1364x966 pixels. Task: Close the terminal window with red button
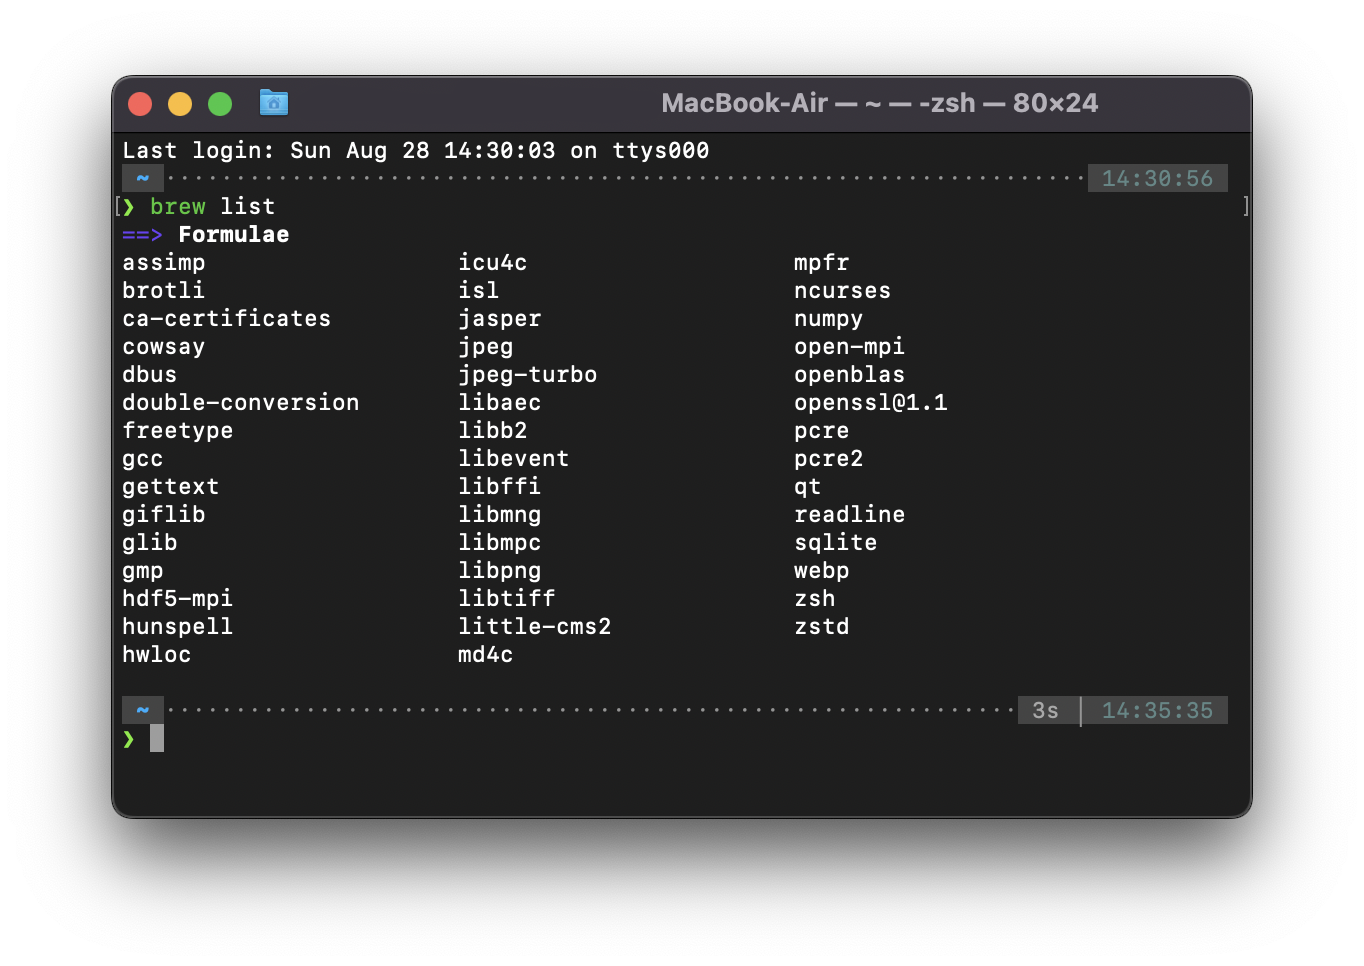[140, 104]
